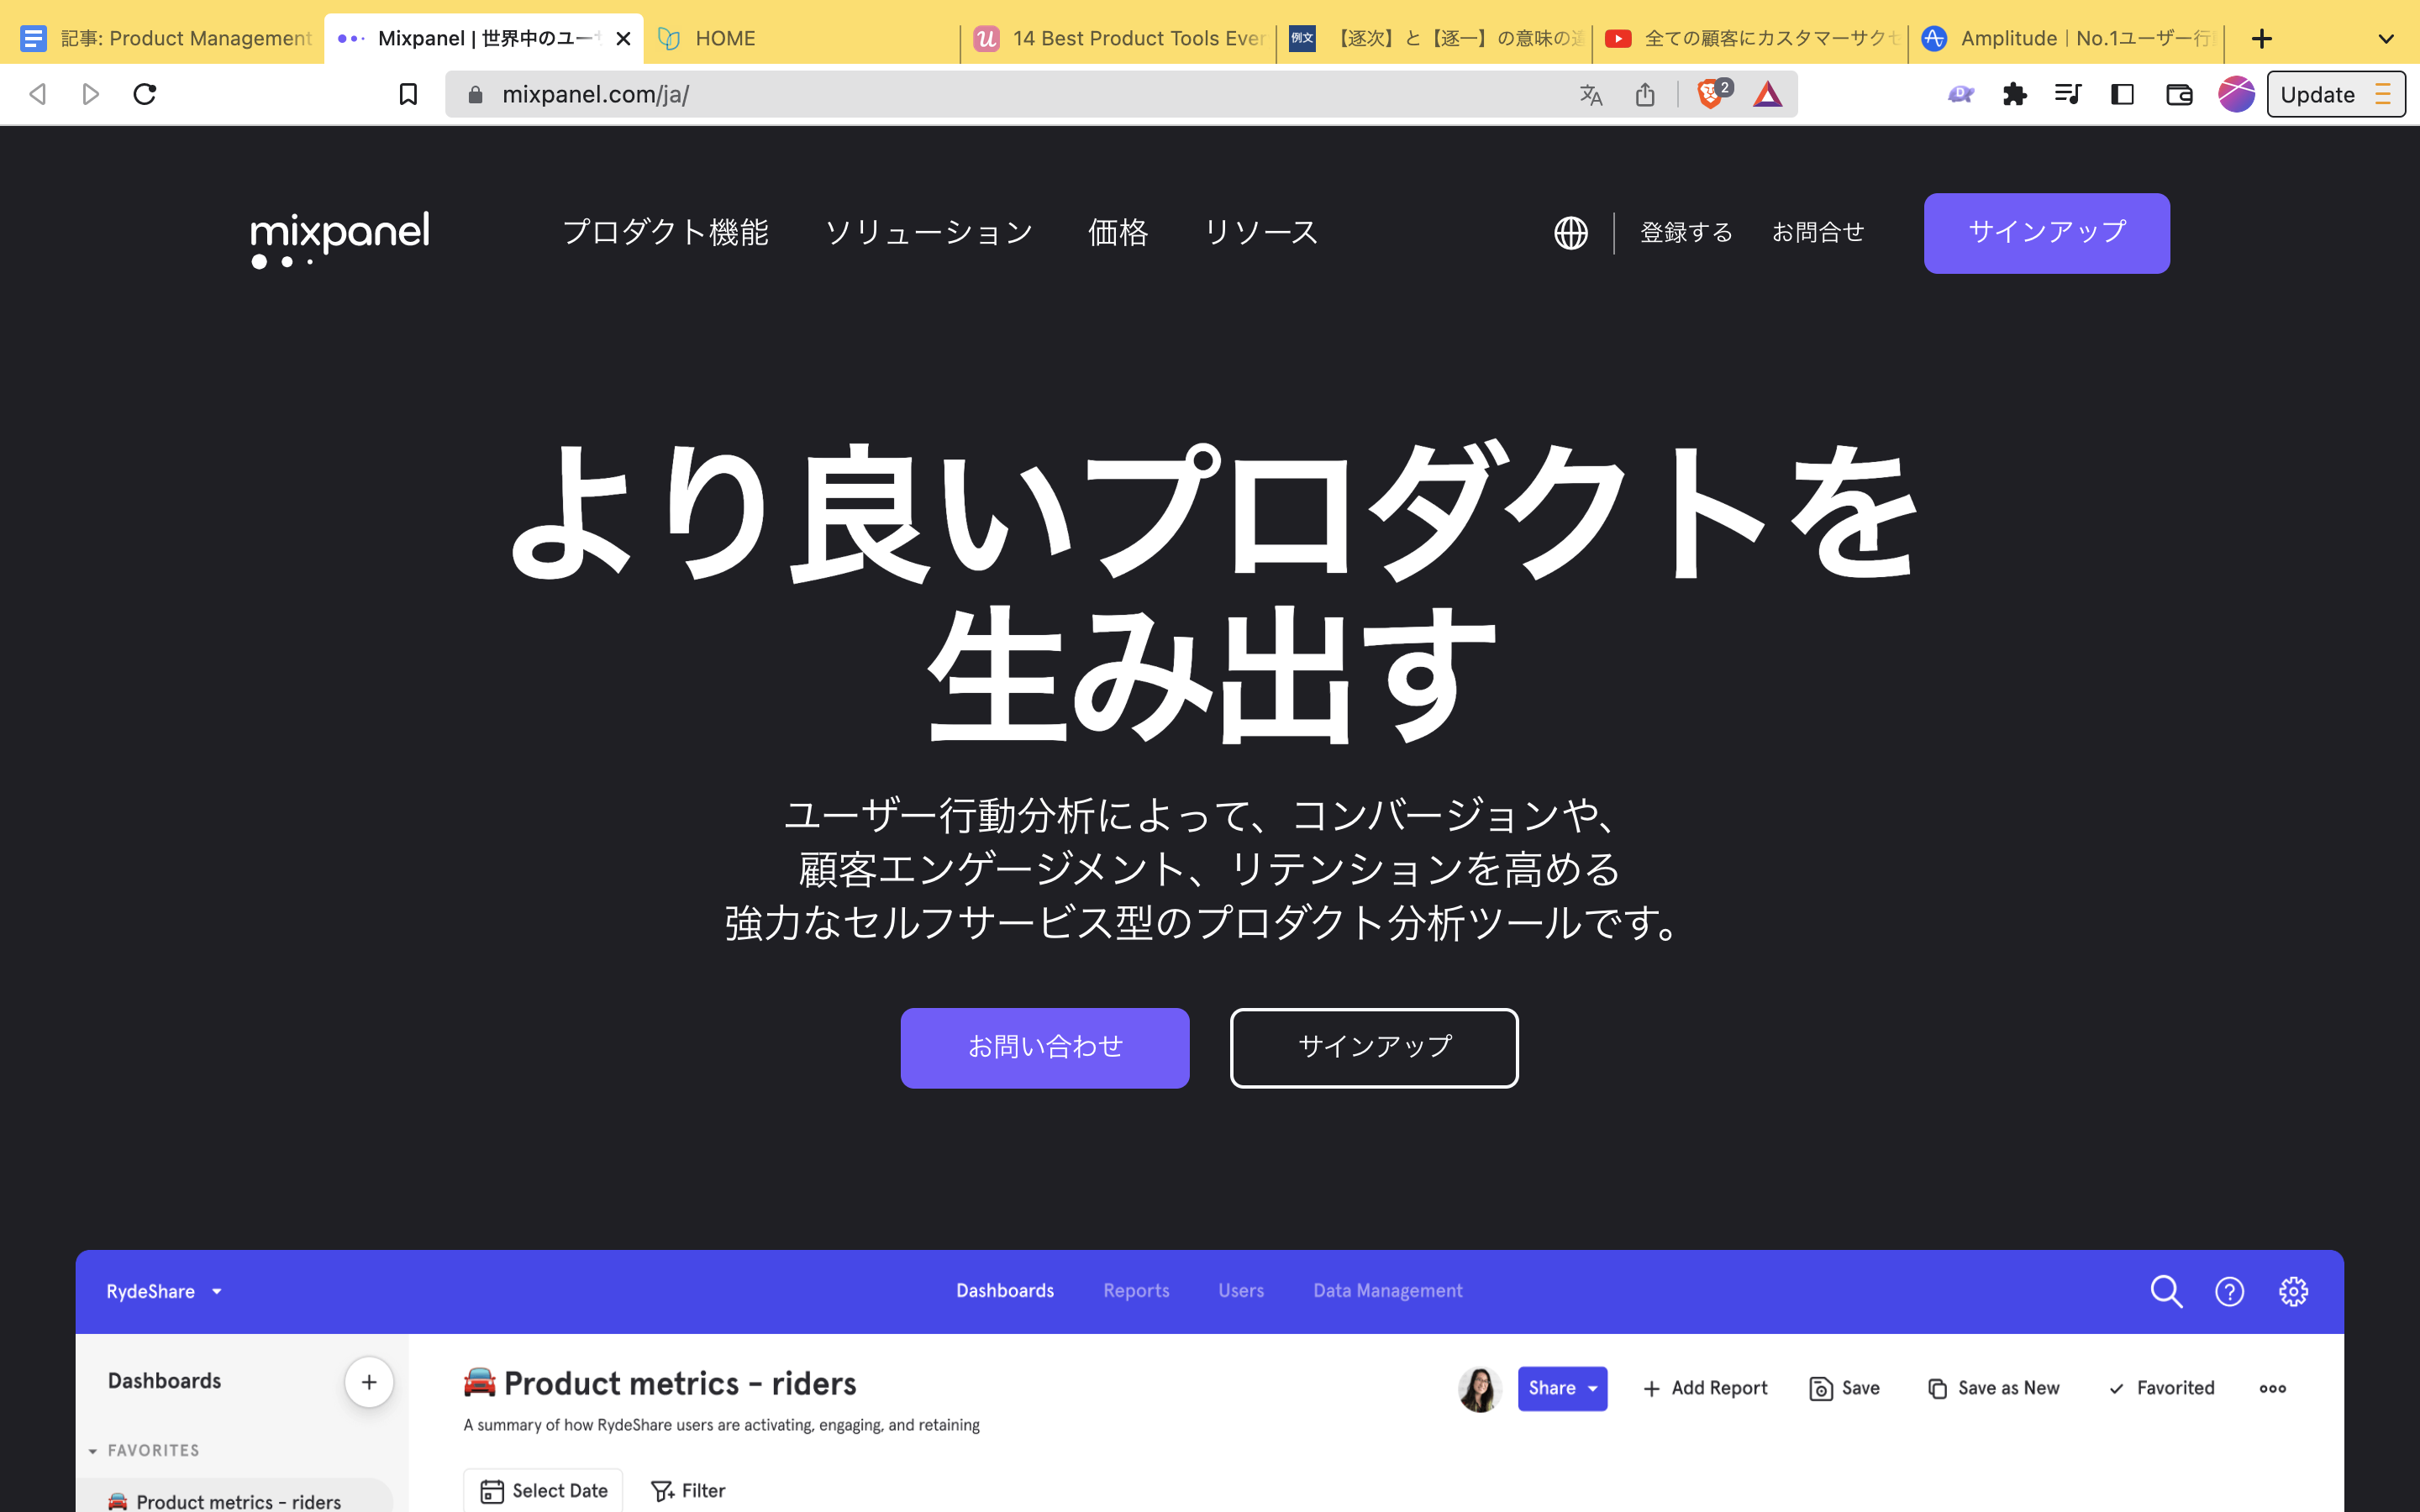Viewport: 2420px width, 1512px height.
Task: Open the three-dot overflow menu on the dashboard
Action: (2273, 1388)
